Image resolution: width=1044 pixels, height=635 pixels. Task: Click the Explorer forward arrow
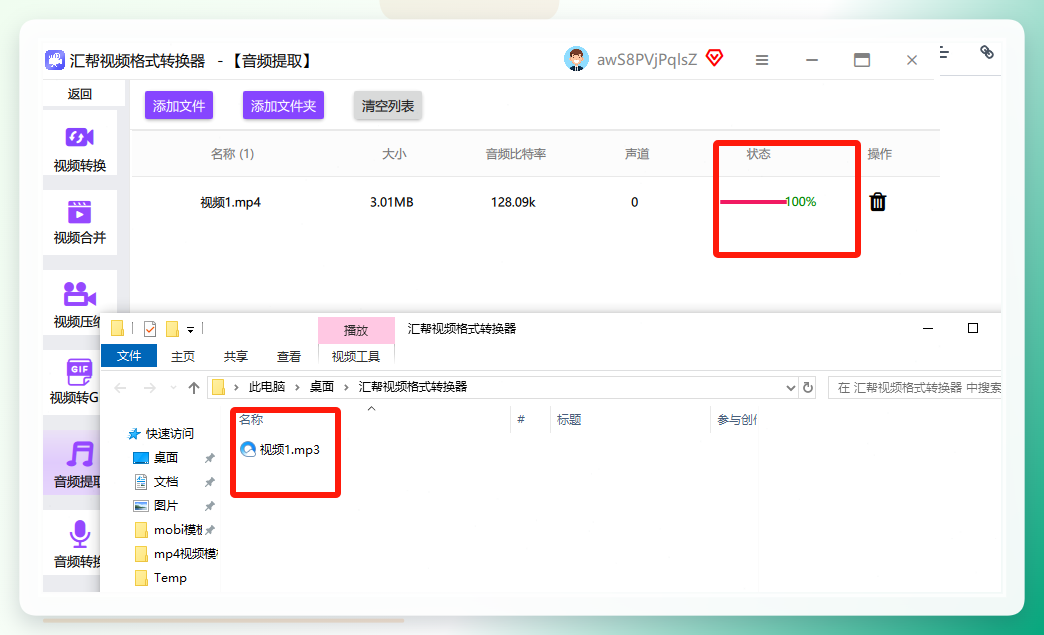(150, 387)
